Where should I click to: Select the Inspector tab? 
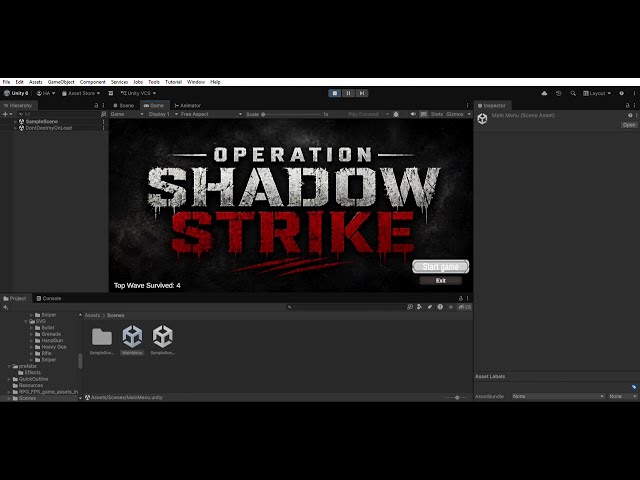[491, 105]
